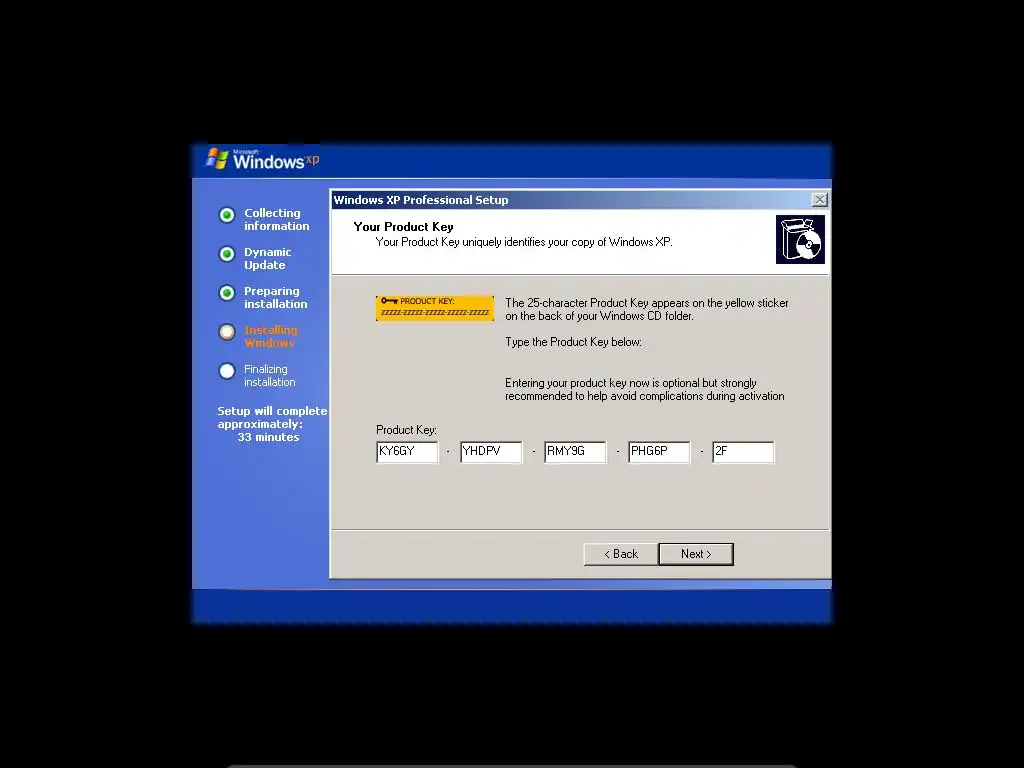Focus the fourth product key field PHG6P
This screenshot has width=1024, height=768.
pyautogui.click(x=659, y=452)
